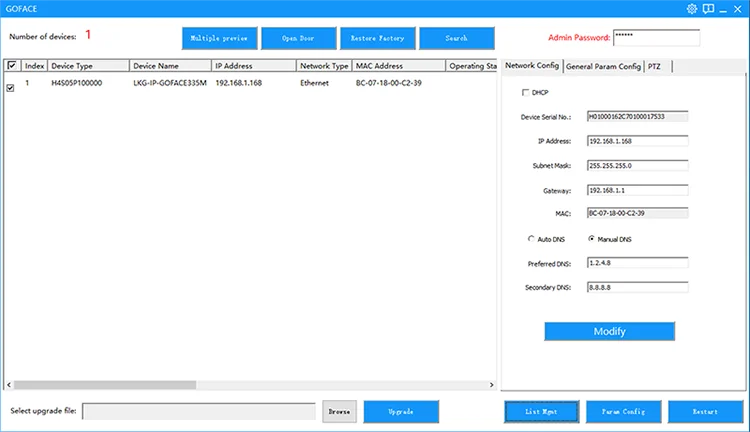The height and width of the screenshot is (432, 750).
Task: Click the Restart button
Action: pyautogui.click(x=706, y=411)
